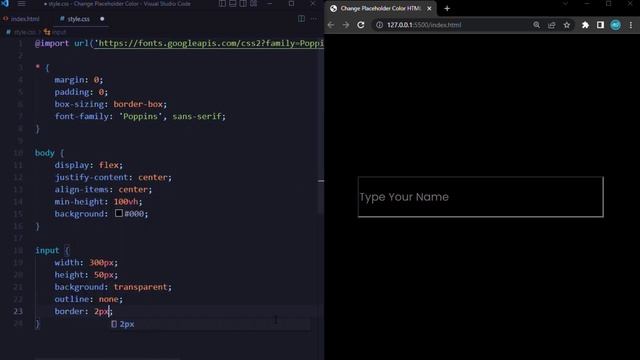The image size is (640, 360).
Task: Go back in the browser
Action: (331, 25)
